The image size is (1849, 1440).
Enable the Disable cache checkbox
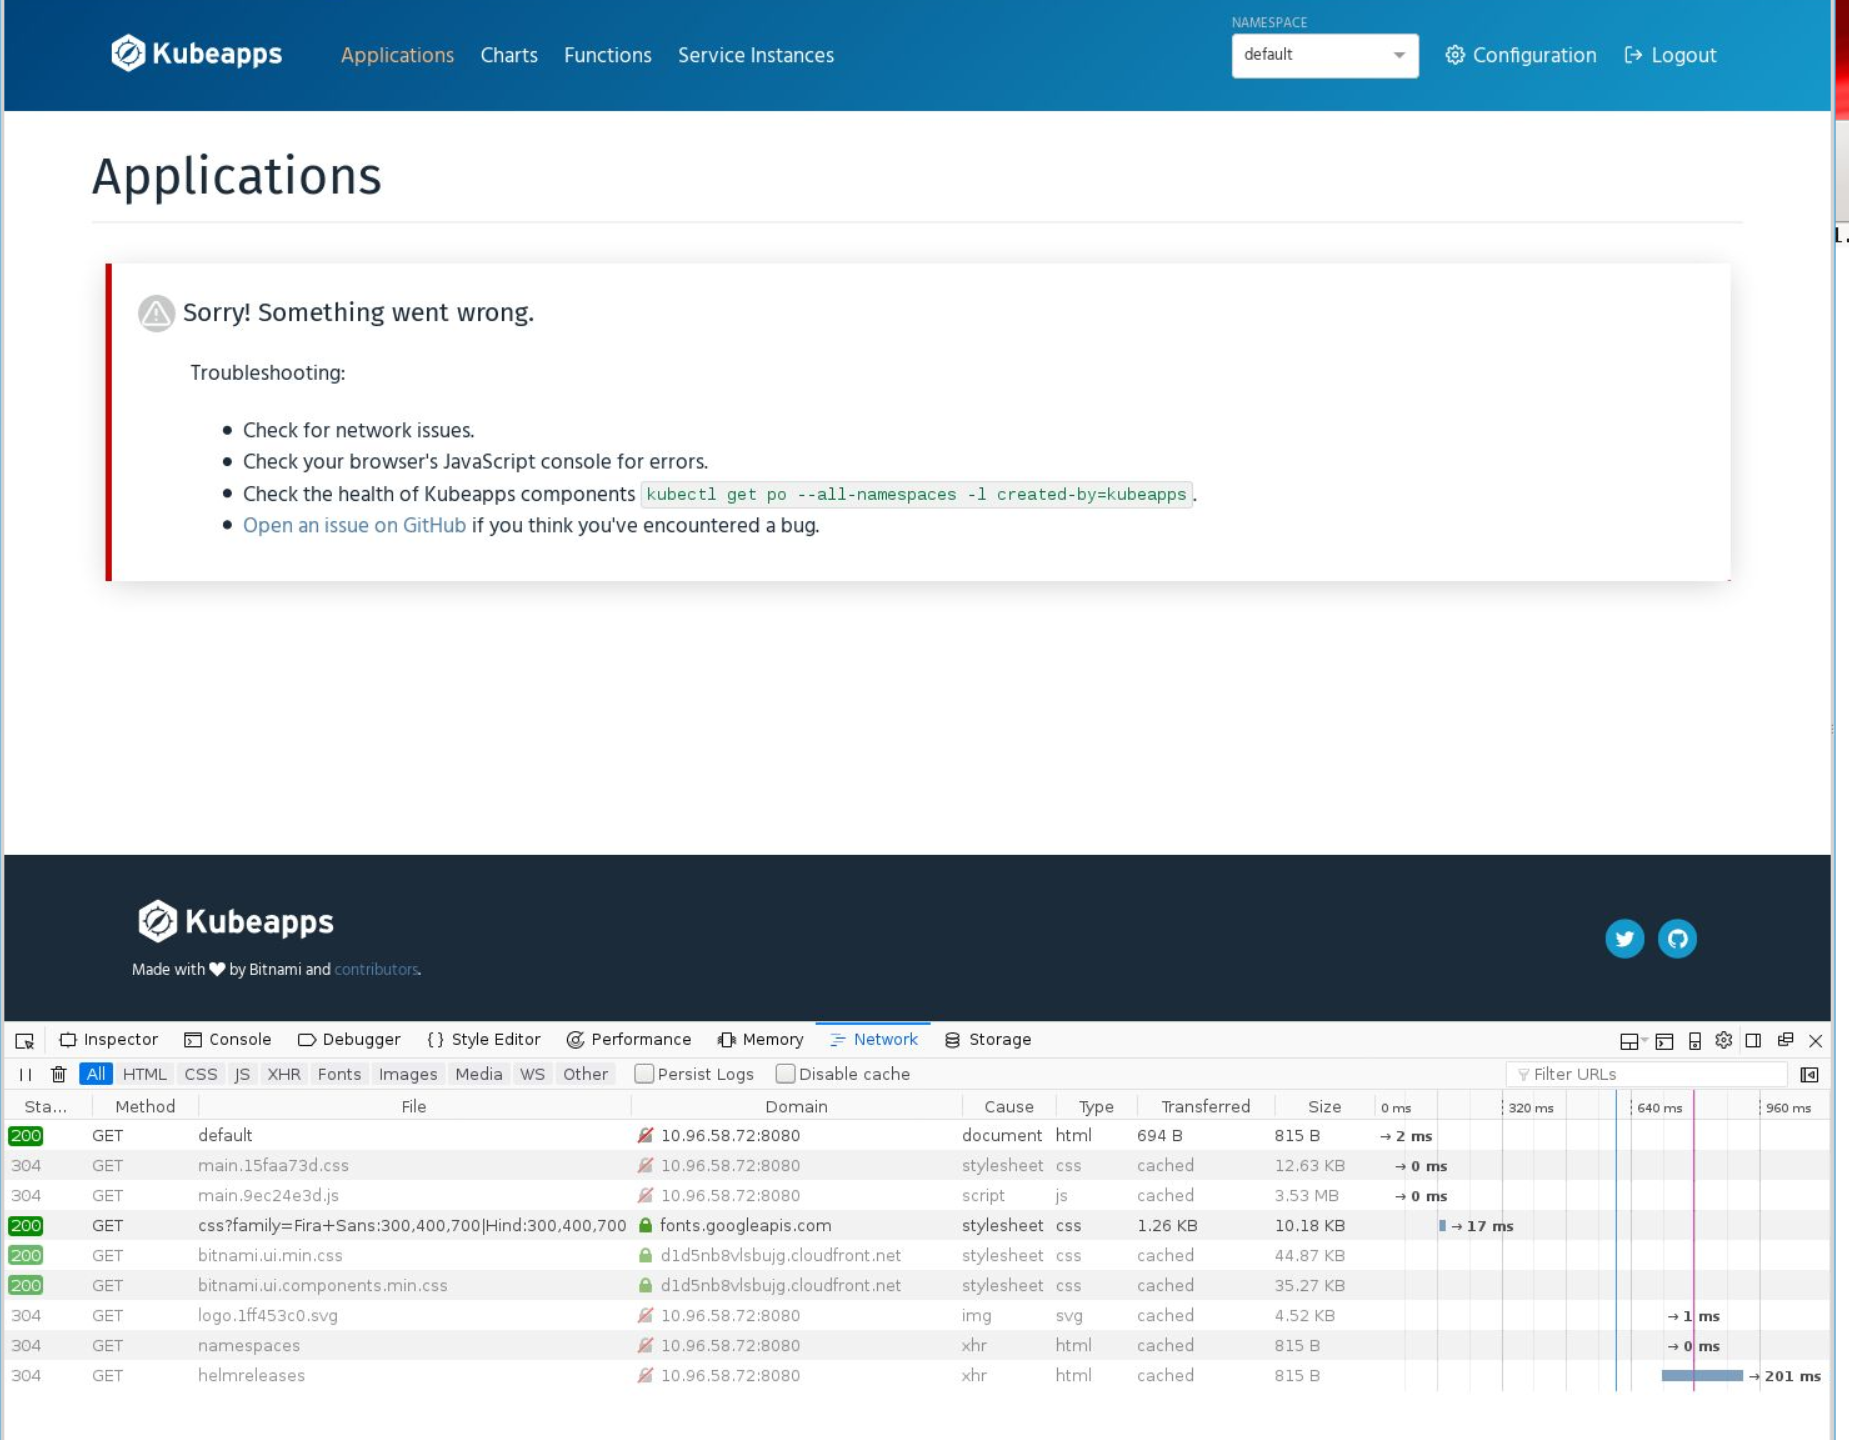786,1073
